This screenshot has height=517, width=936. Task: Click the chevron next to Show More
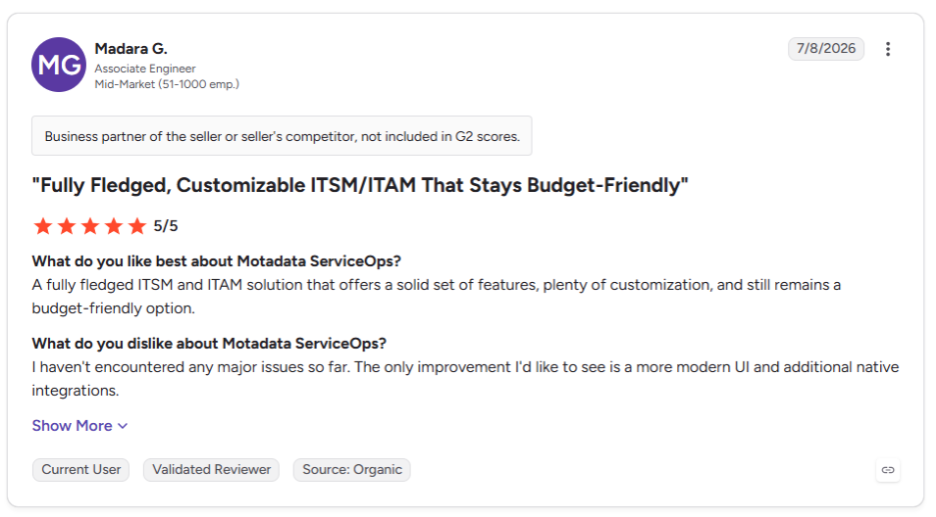(123, 426)
